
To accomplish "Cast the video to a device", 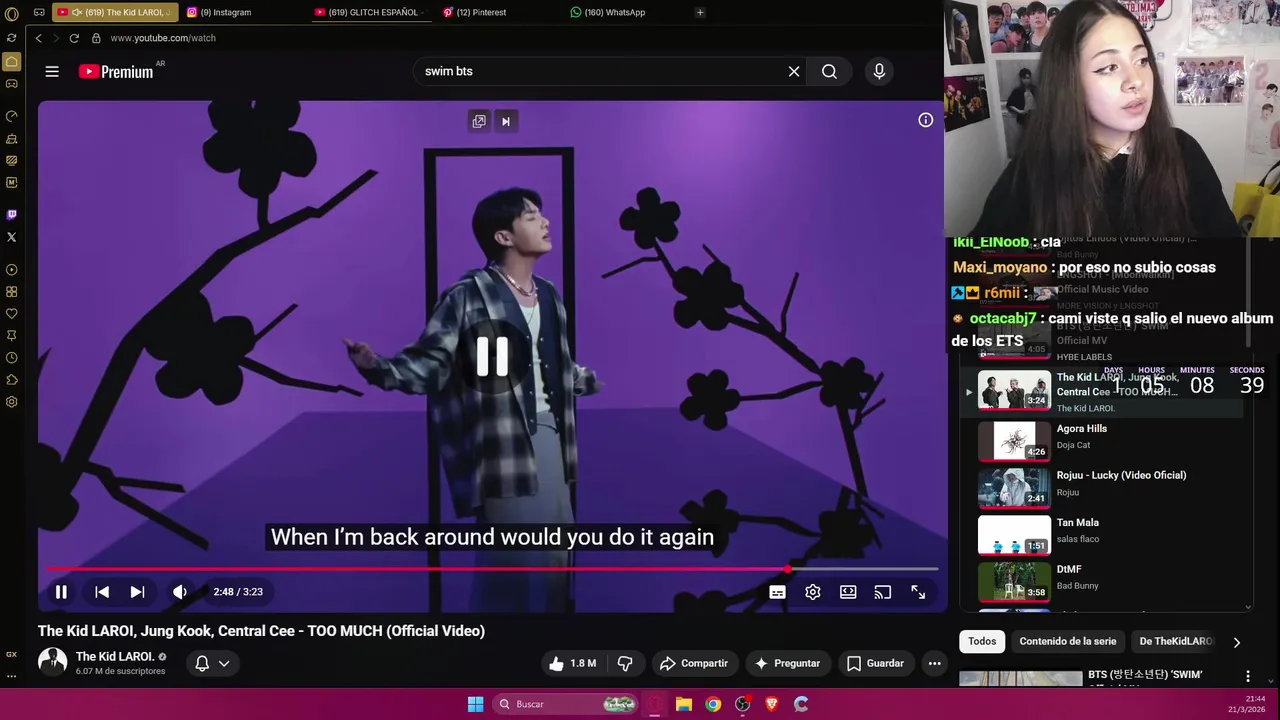I will 883,592.
